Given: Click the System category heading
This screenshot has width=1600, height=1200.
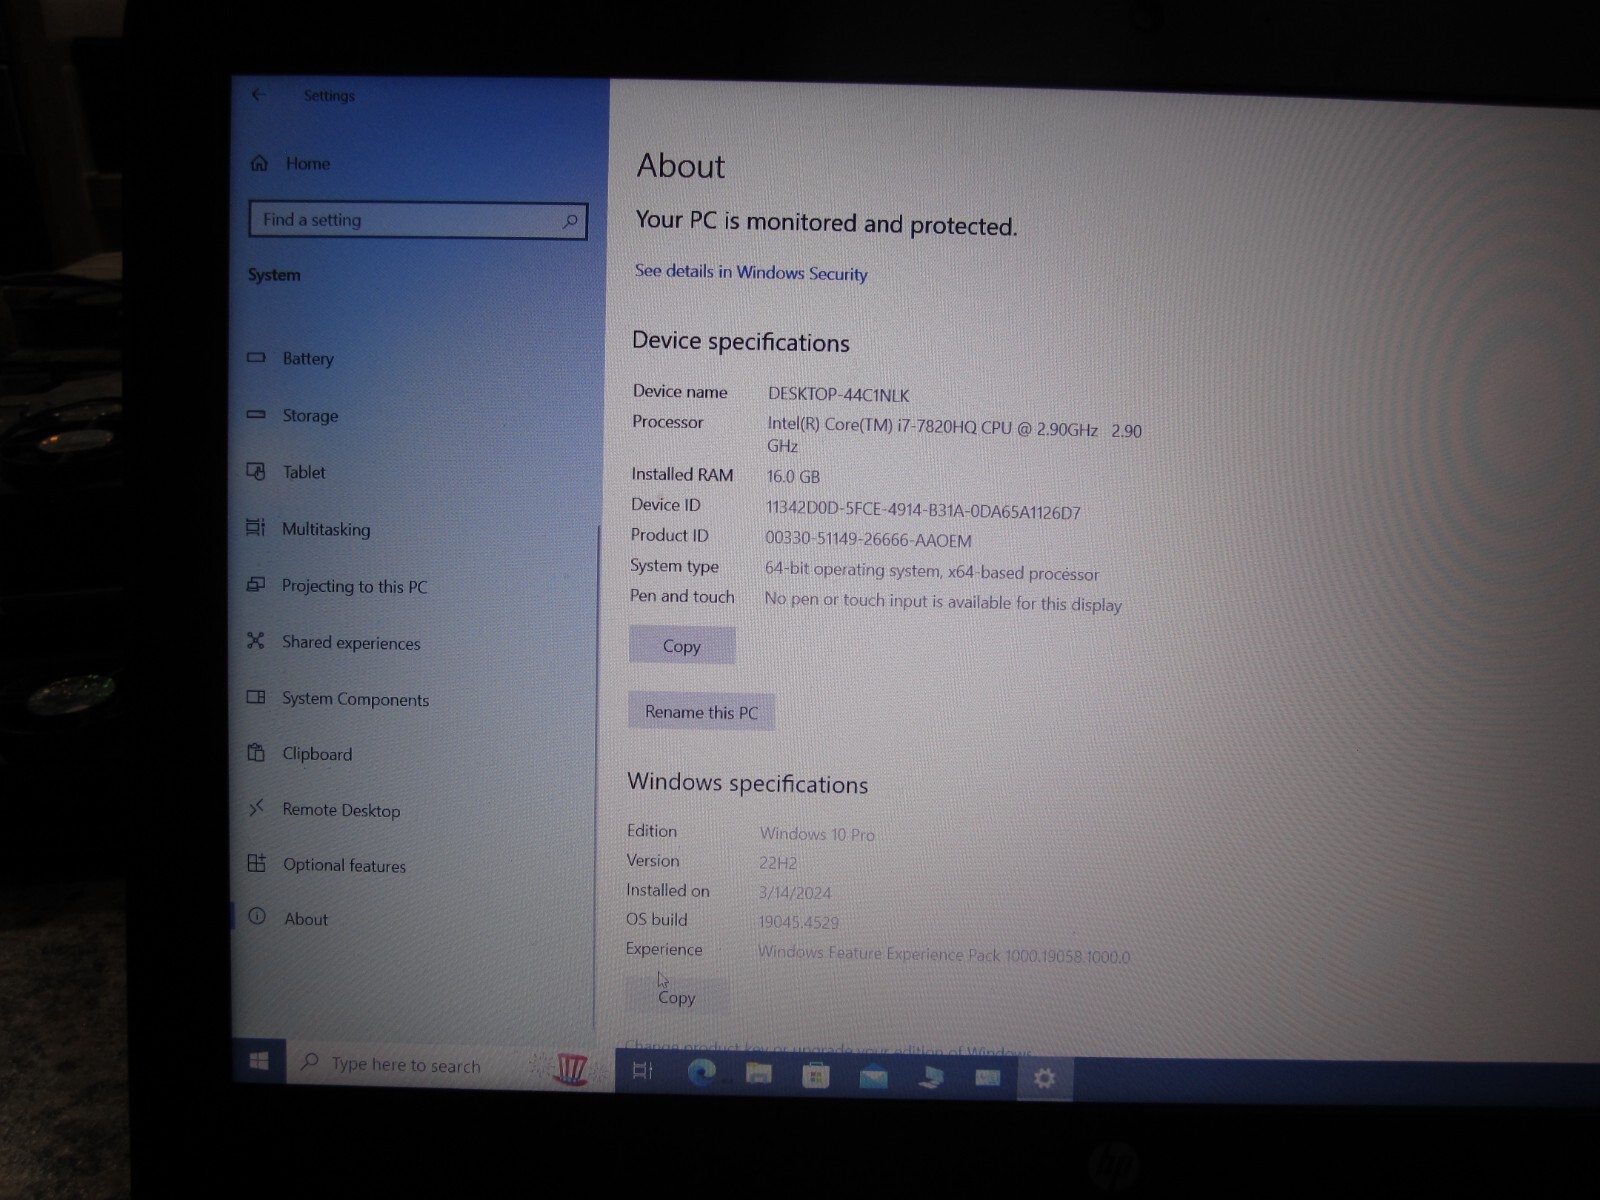Looking at the screenshot, I should 274,275.
